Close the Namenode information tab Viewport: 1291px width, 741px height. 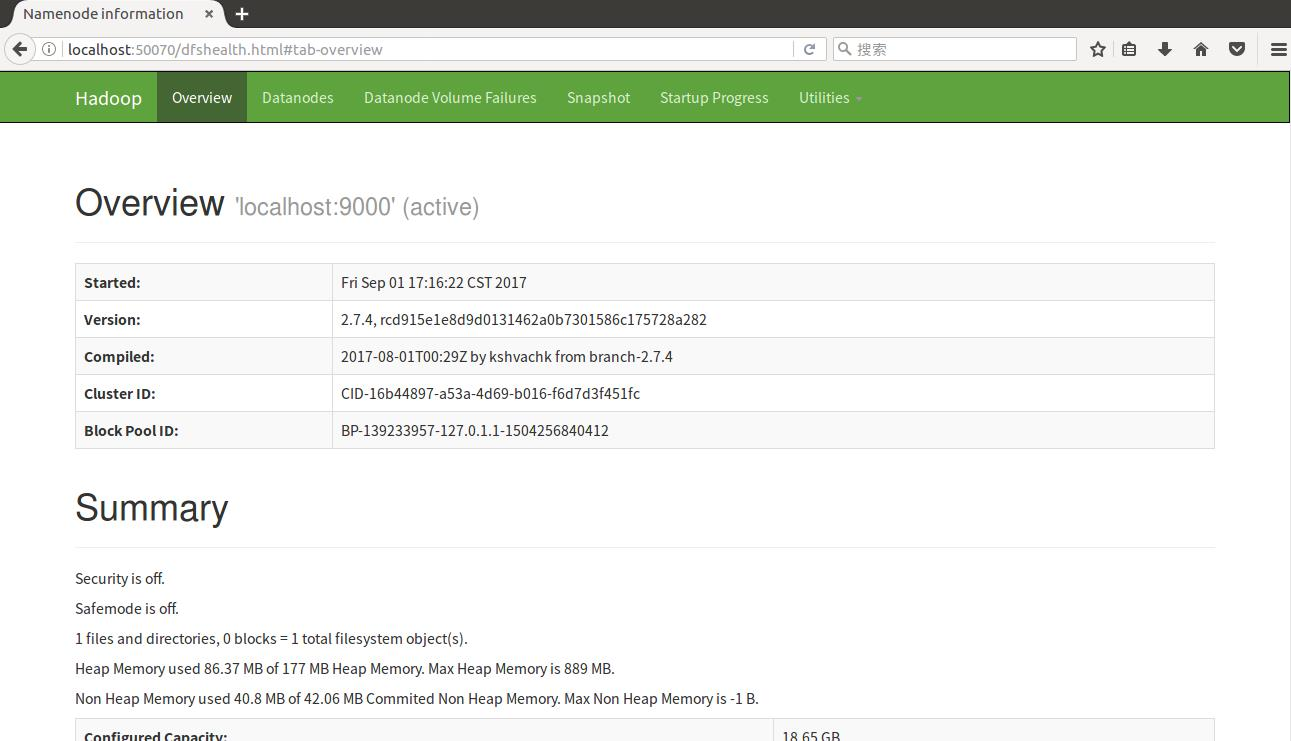tap(209, 14)
